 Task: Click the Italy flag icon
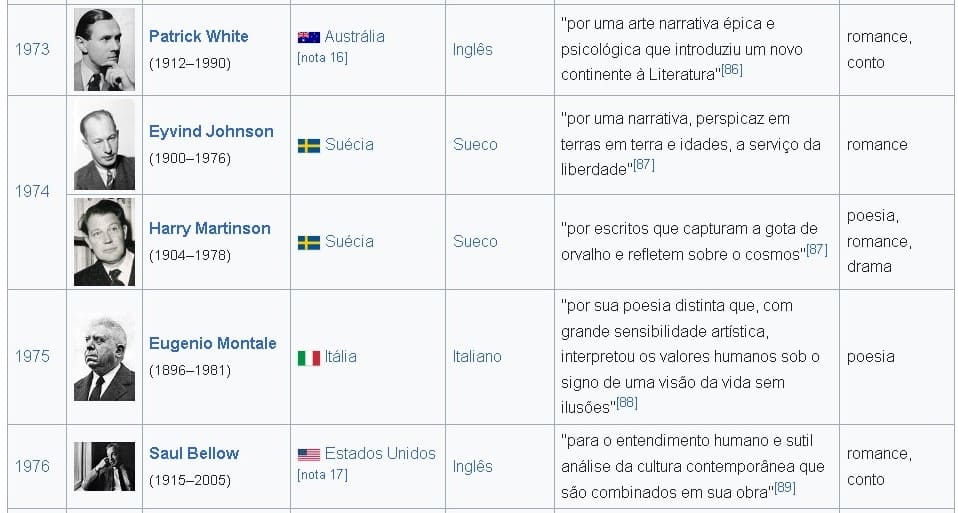pos(308,357)
